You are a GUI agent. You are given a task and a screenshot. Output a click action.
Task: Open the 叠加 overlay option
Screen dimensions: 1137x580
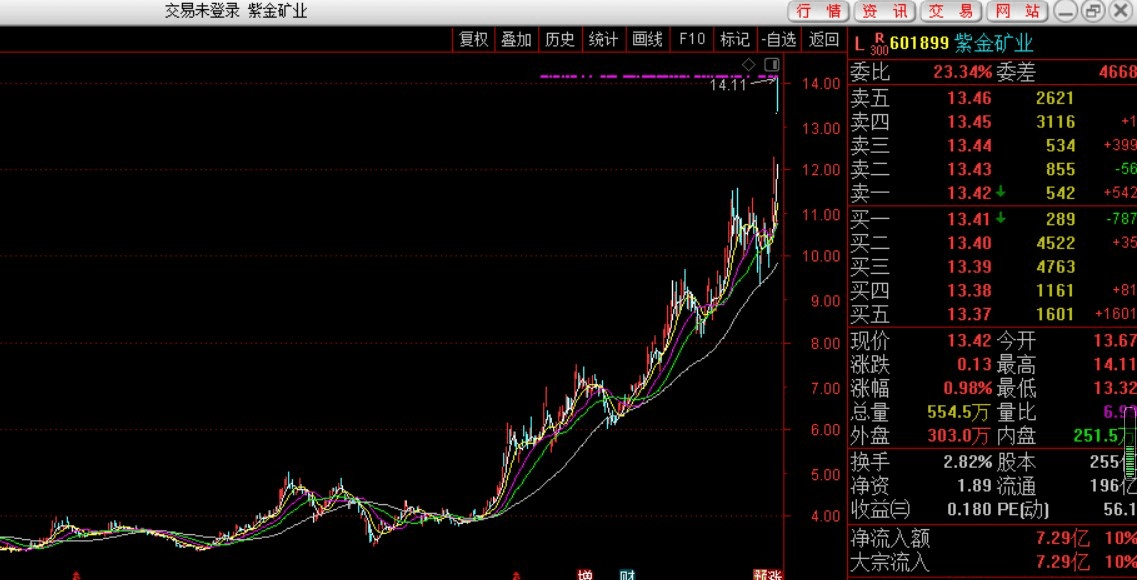[x=516, y=39]
